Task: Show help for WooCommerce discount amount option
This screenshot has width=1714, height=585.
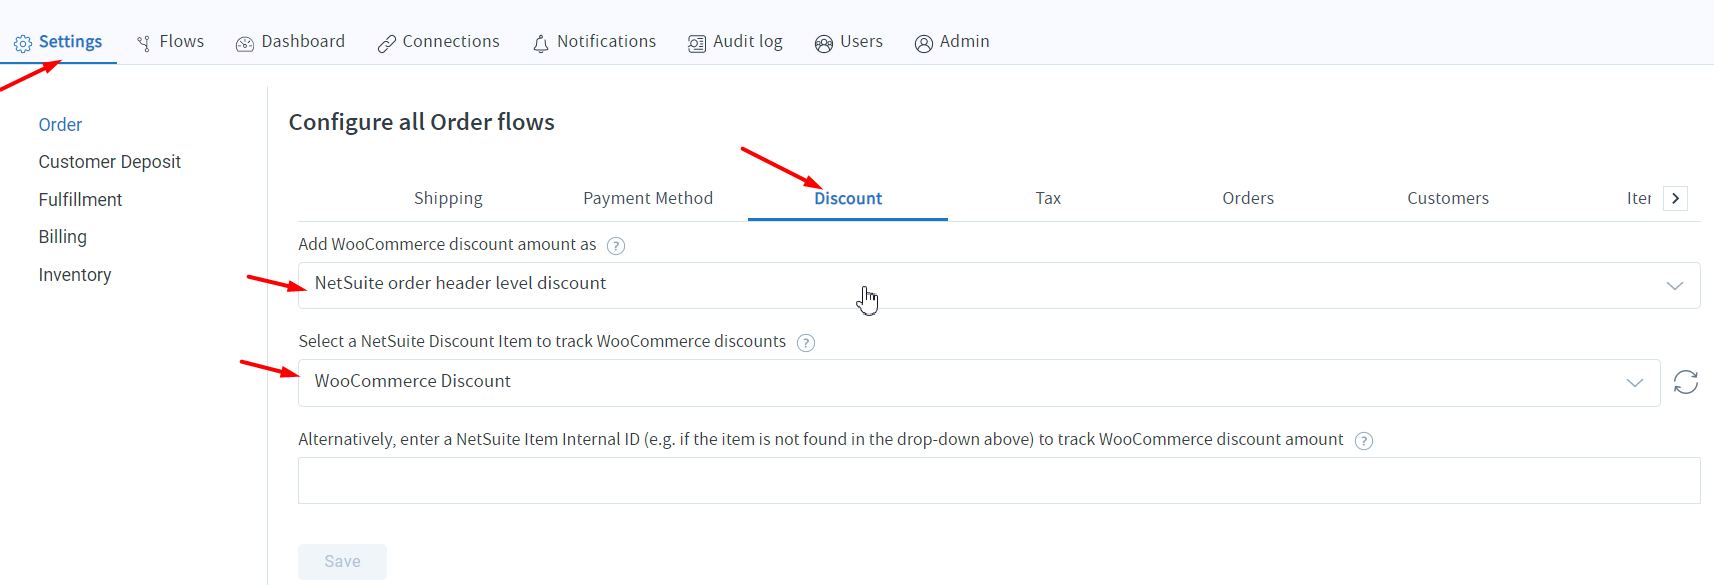Action: 616,246
